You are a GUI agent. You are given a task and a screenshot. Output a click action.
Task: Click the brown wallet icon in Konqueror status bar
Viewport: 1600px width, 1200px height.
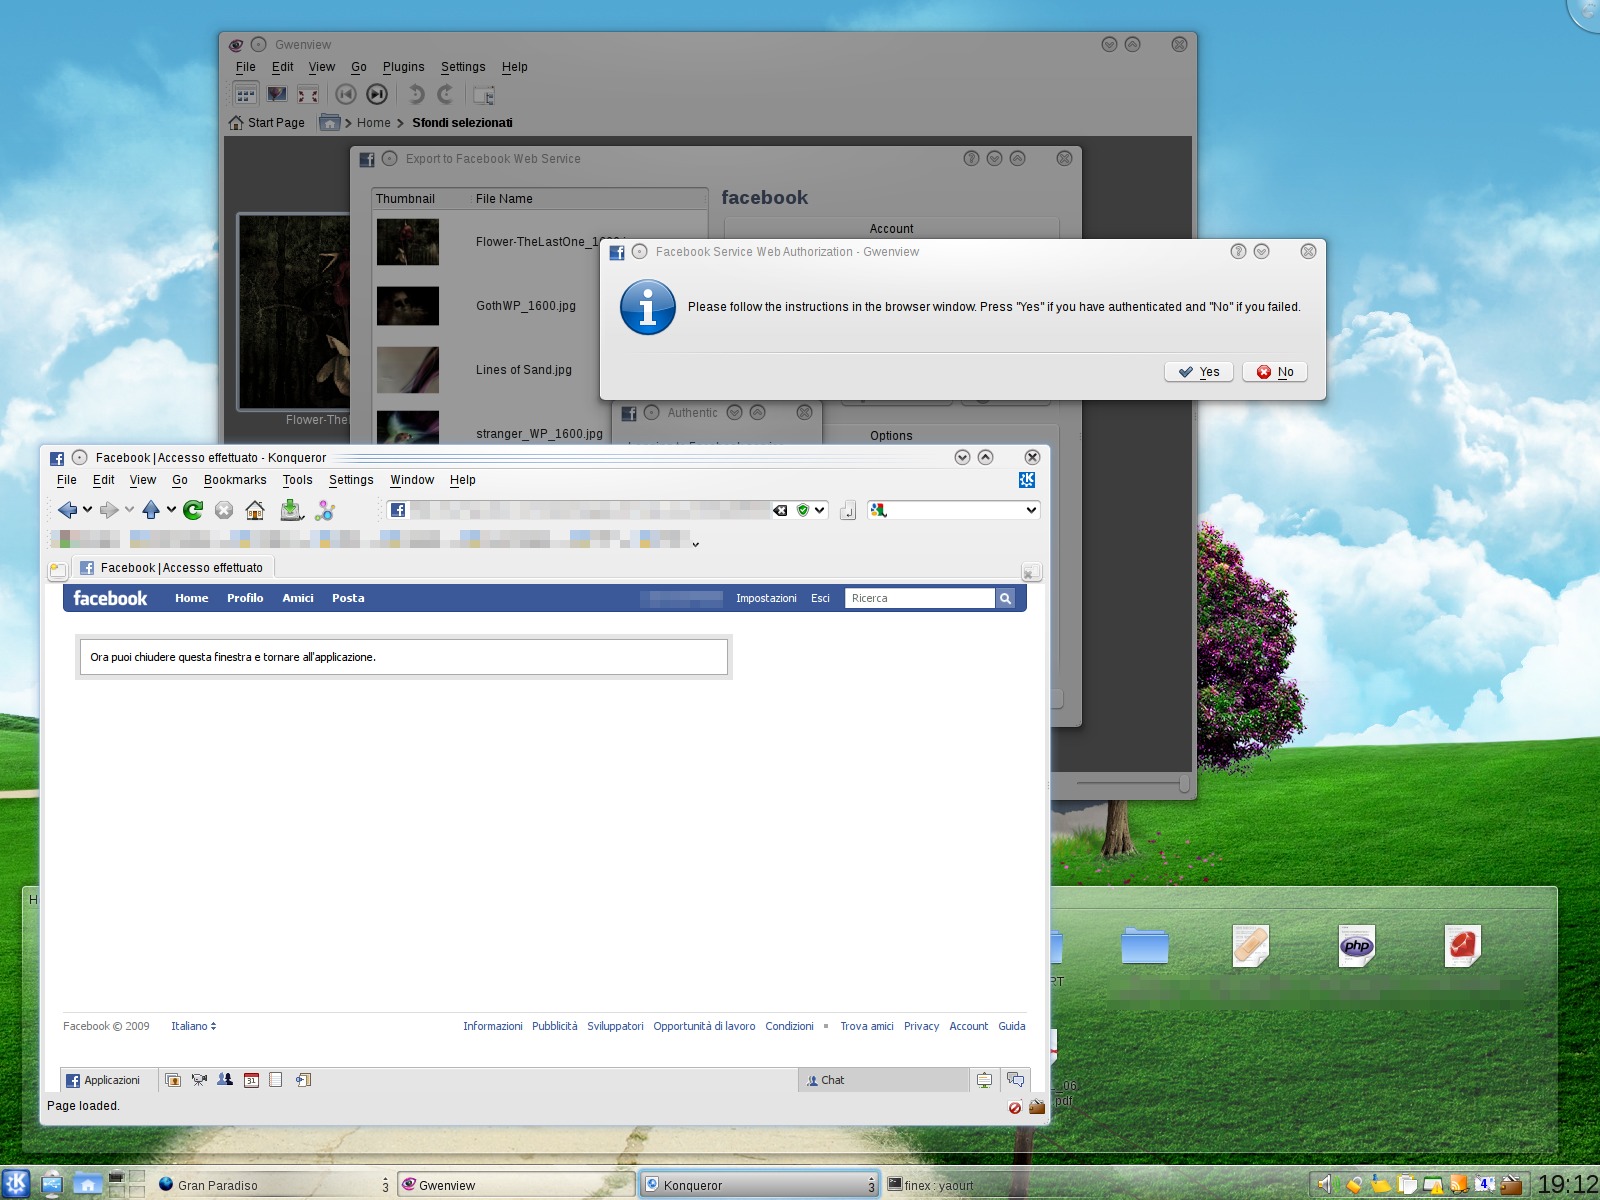pos(1037,1106)
